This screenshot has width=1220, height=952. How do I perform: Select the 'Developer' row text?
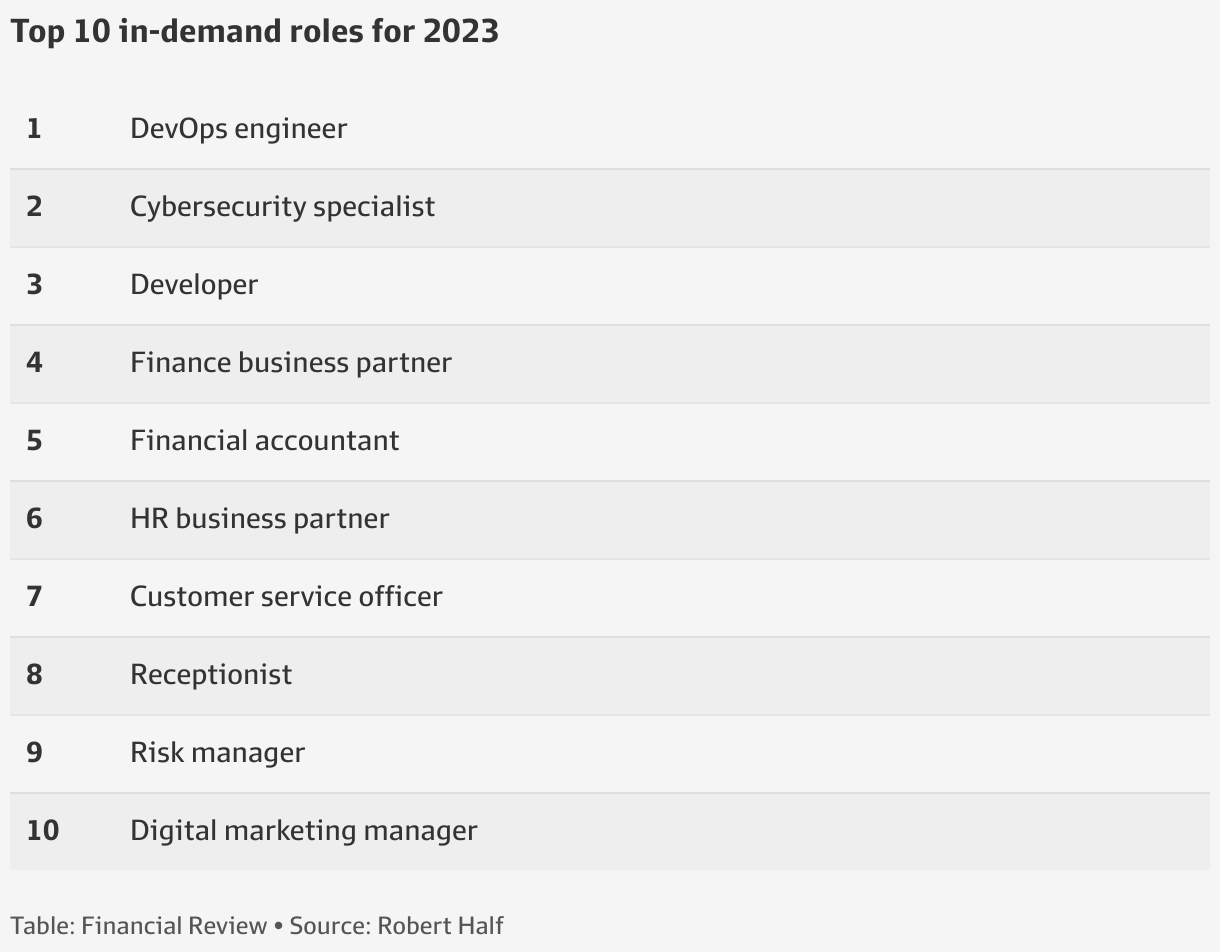coord(194,285)
